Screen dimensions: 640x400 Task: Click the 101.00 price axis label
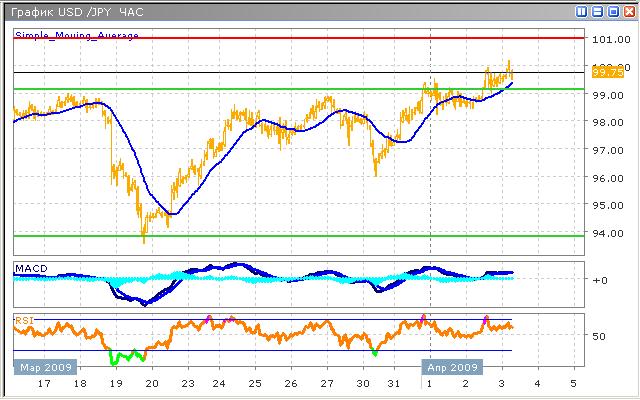[x=611, y=40]
